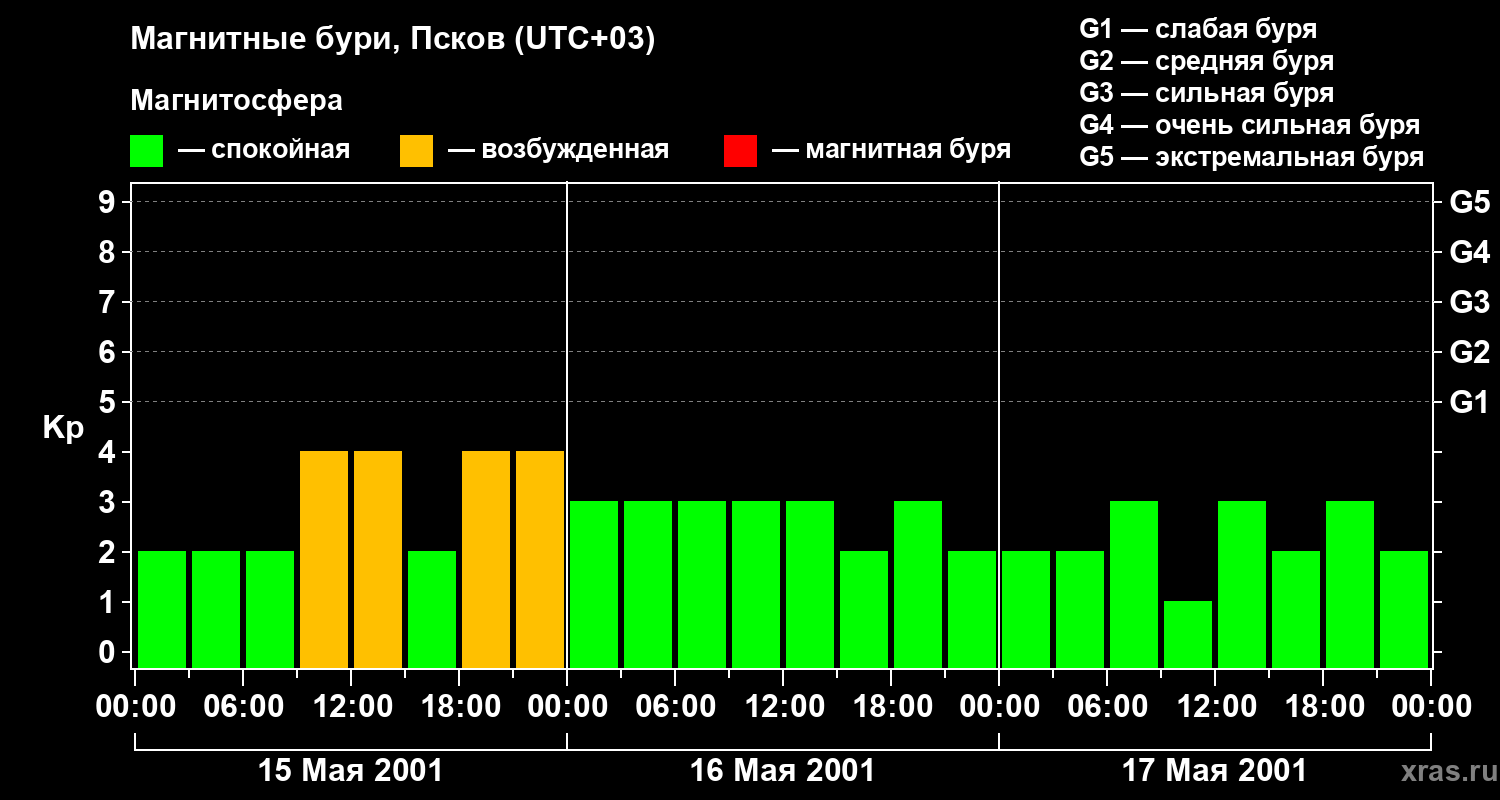Select the '16 Мая 2001' date label
The width and height of the screenshot is (1500, 800).
pos(782,771)
